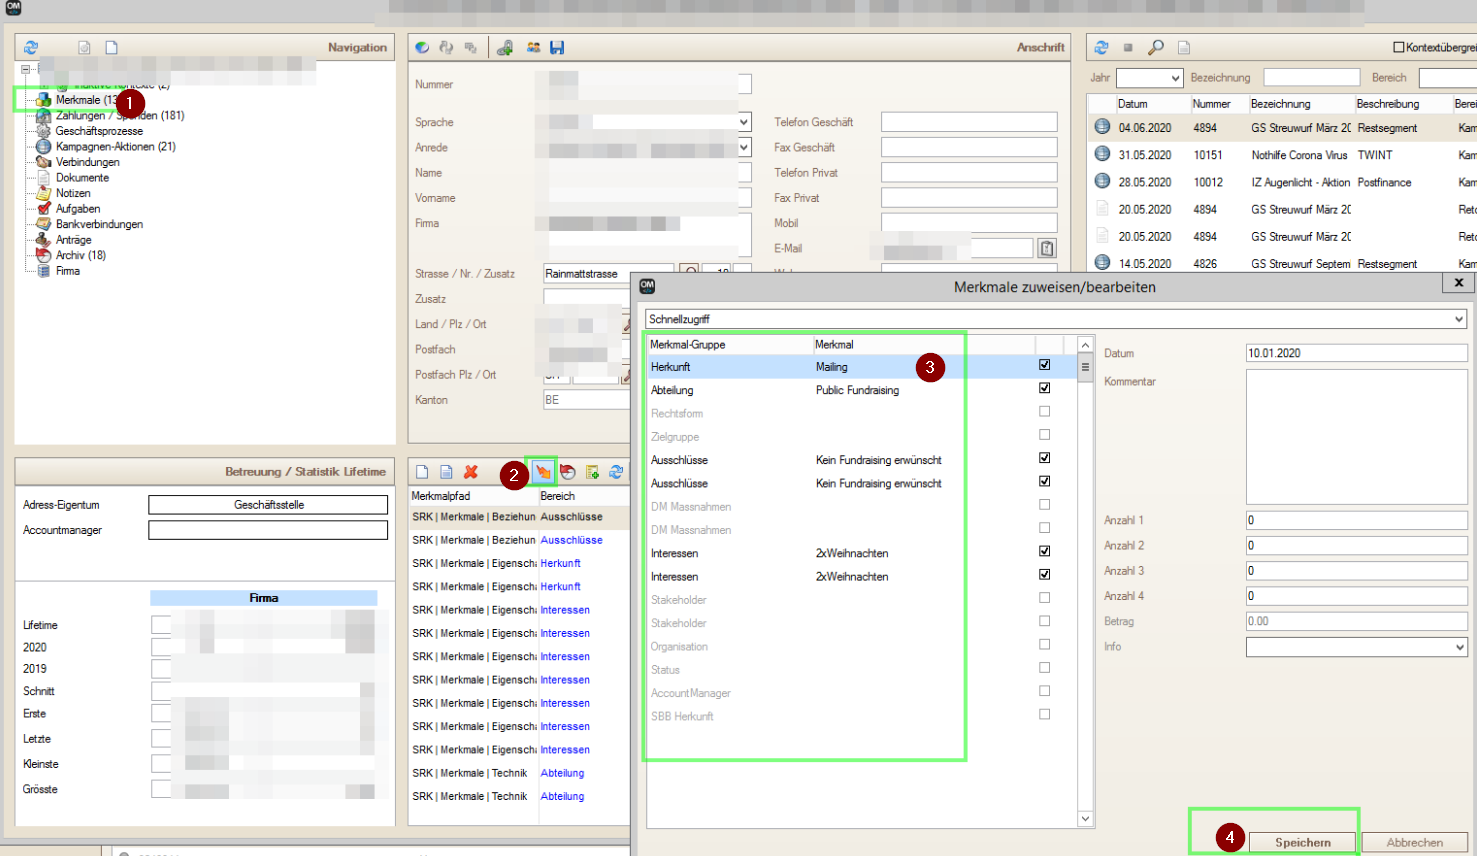
Task: Click the Telefon Geschäft input field
Action: coord(969,122)
